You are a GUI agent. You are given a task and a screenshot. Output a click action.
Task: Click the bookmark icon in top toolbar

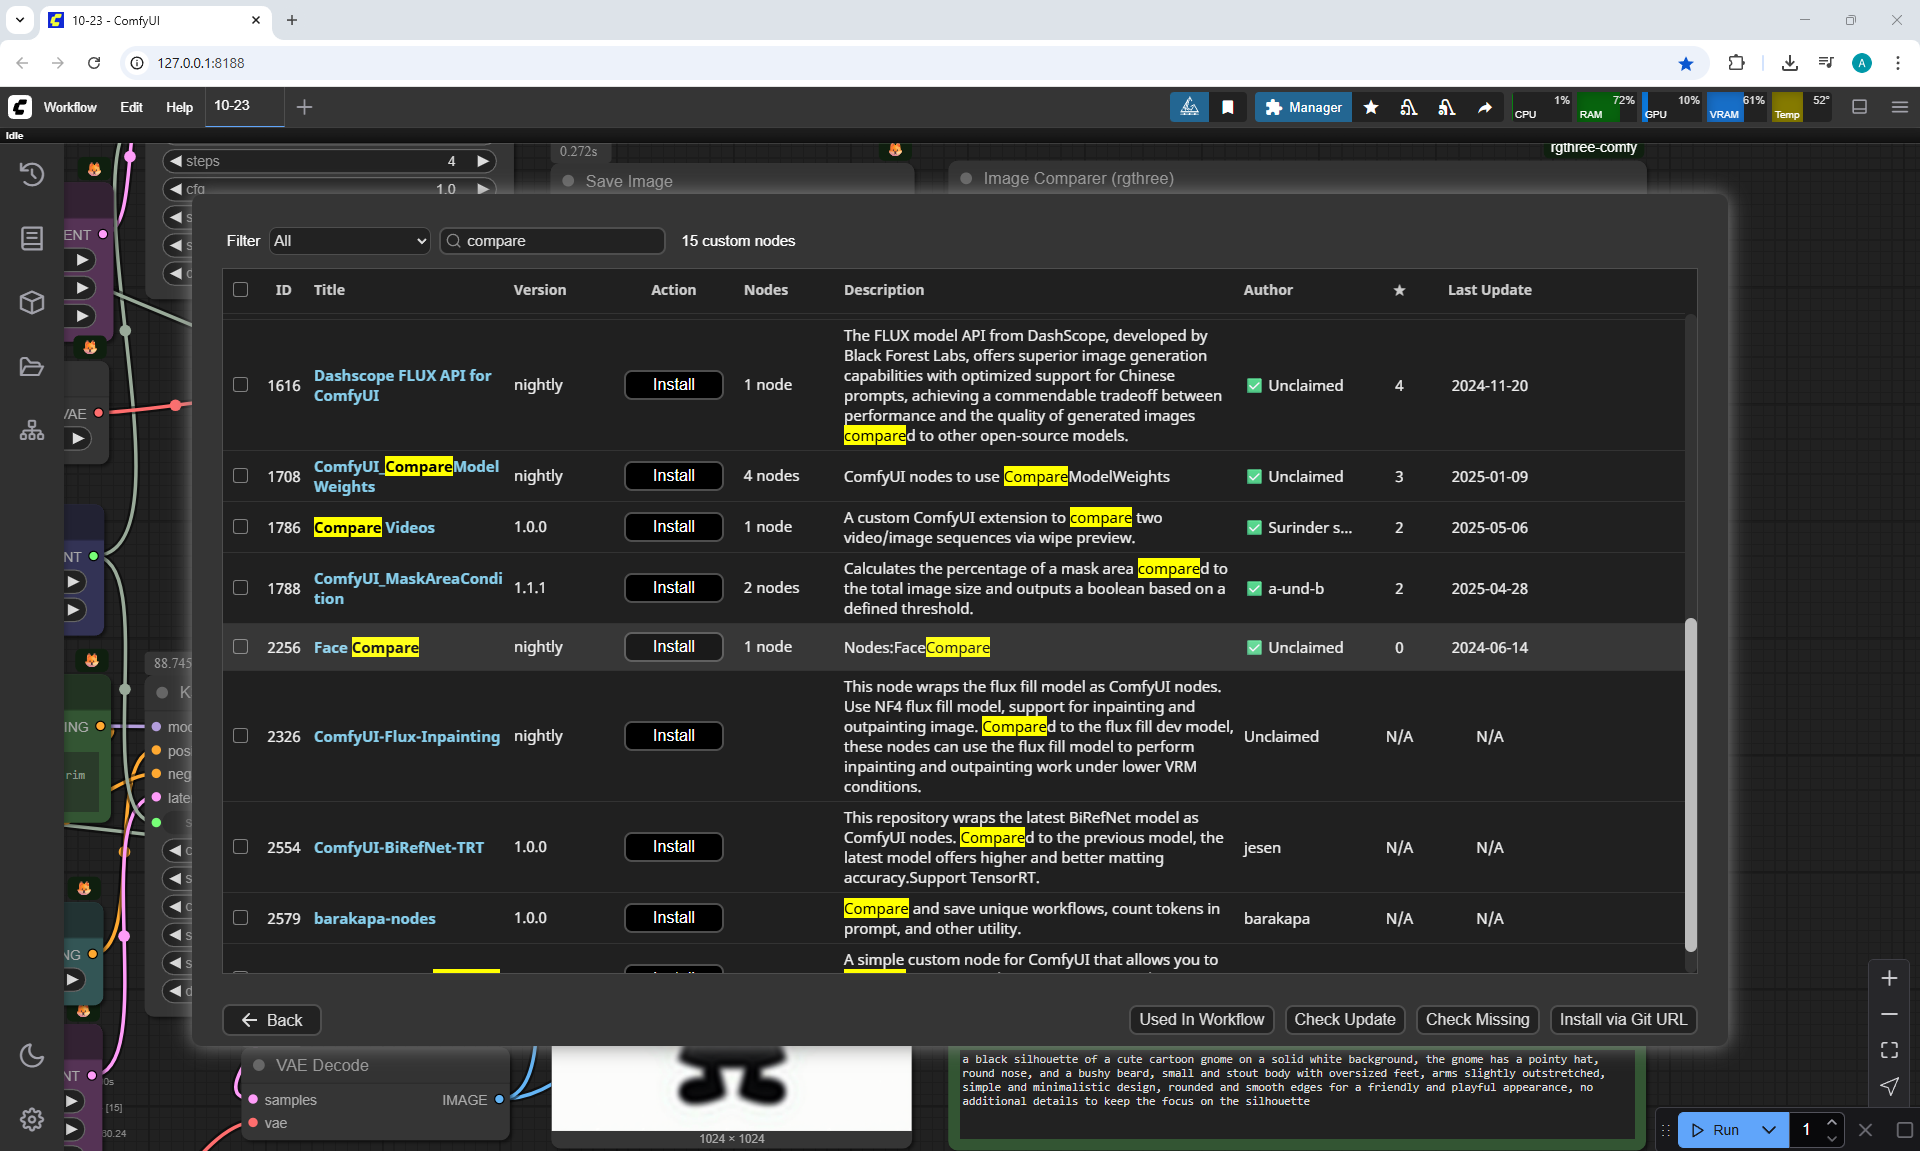coord(1228,107)
